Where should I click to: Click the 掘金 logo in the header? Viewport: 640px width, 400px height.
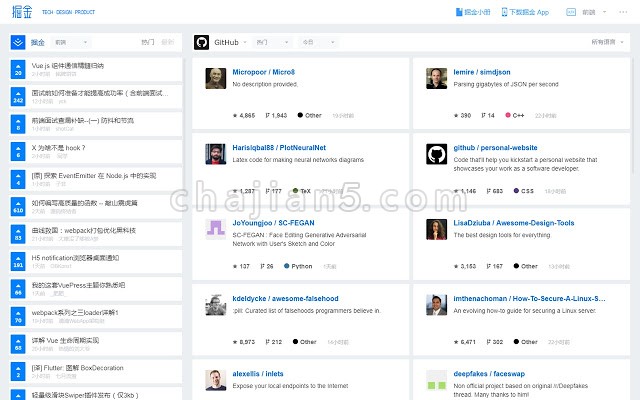coord(22,11)
